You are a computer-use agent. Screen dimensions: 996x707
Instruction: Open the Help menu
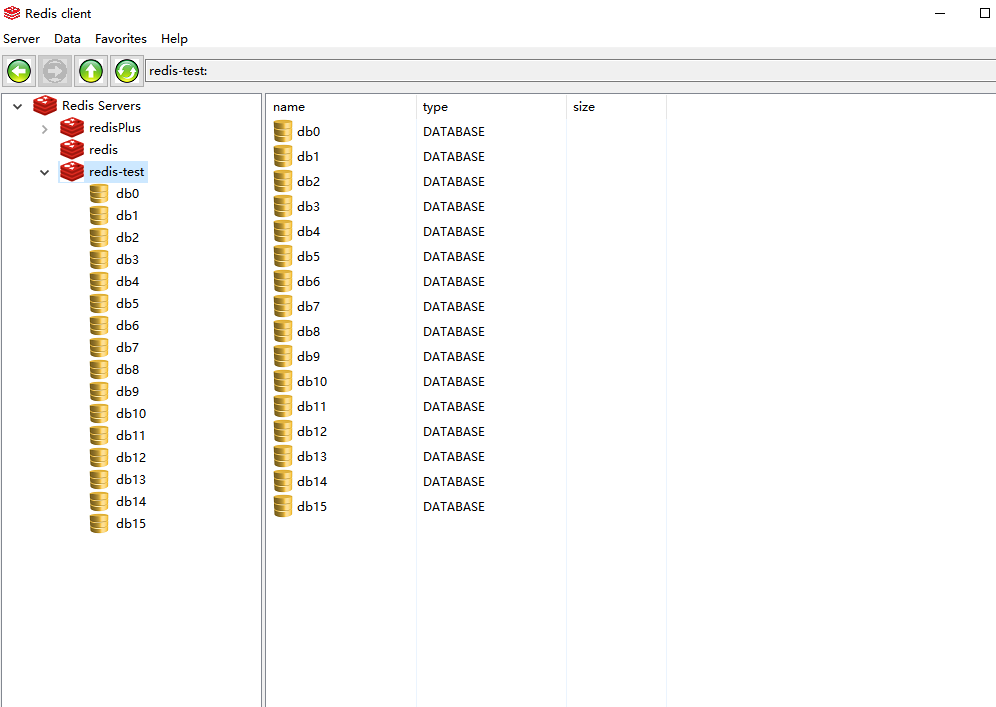pos(174,39)
